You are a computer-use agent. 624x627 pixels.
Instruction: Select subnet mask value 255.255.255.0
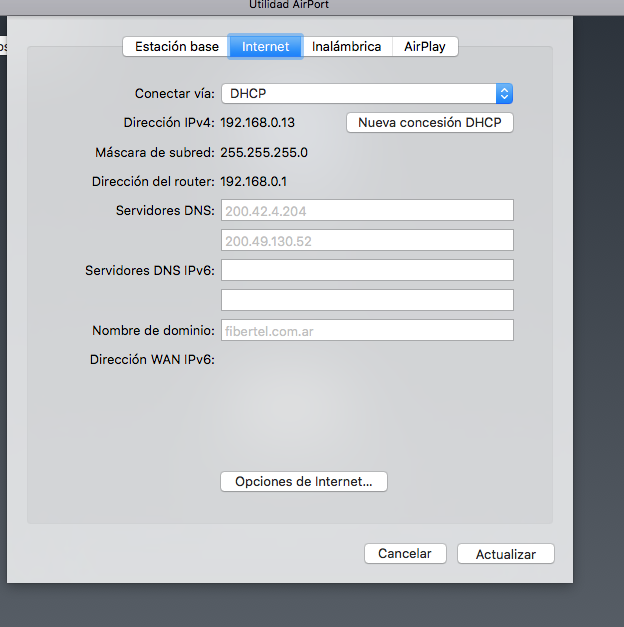point(264,152)
